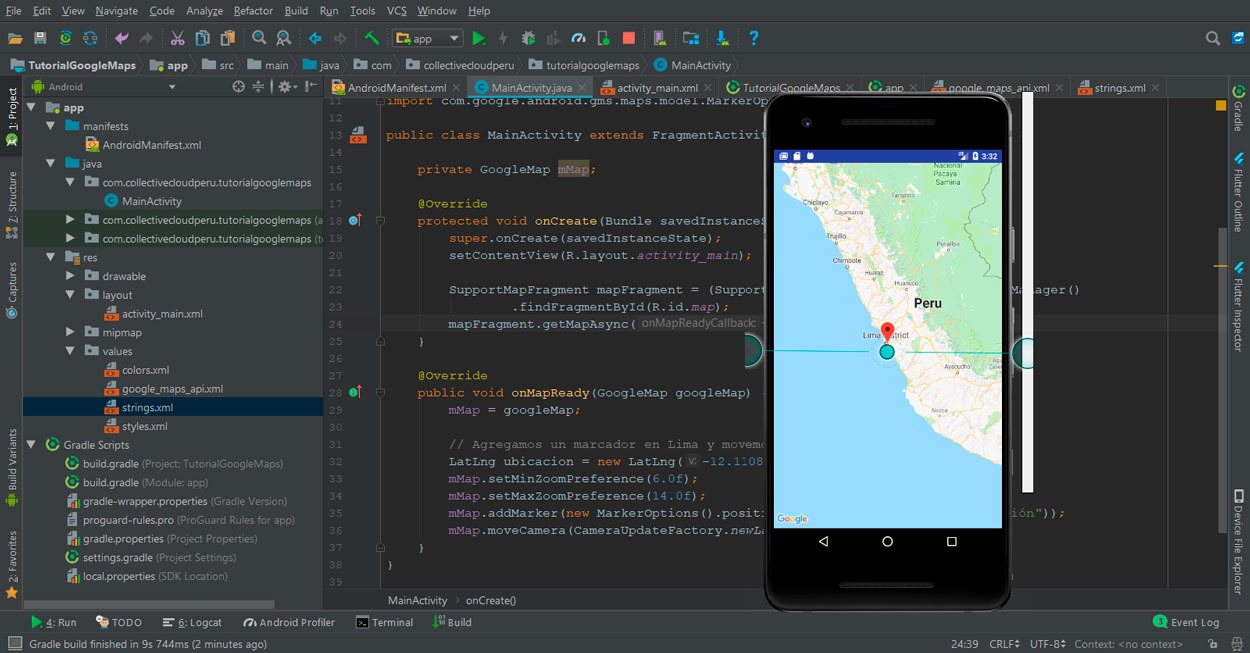
Task: Click the Undo arrow icon
Action: [122, 38]
